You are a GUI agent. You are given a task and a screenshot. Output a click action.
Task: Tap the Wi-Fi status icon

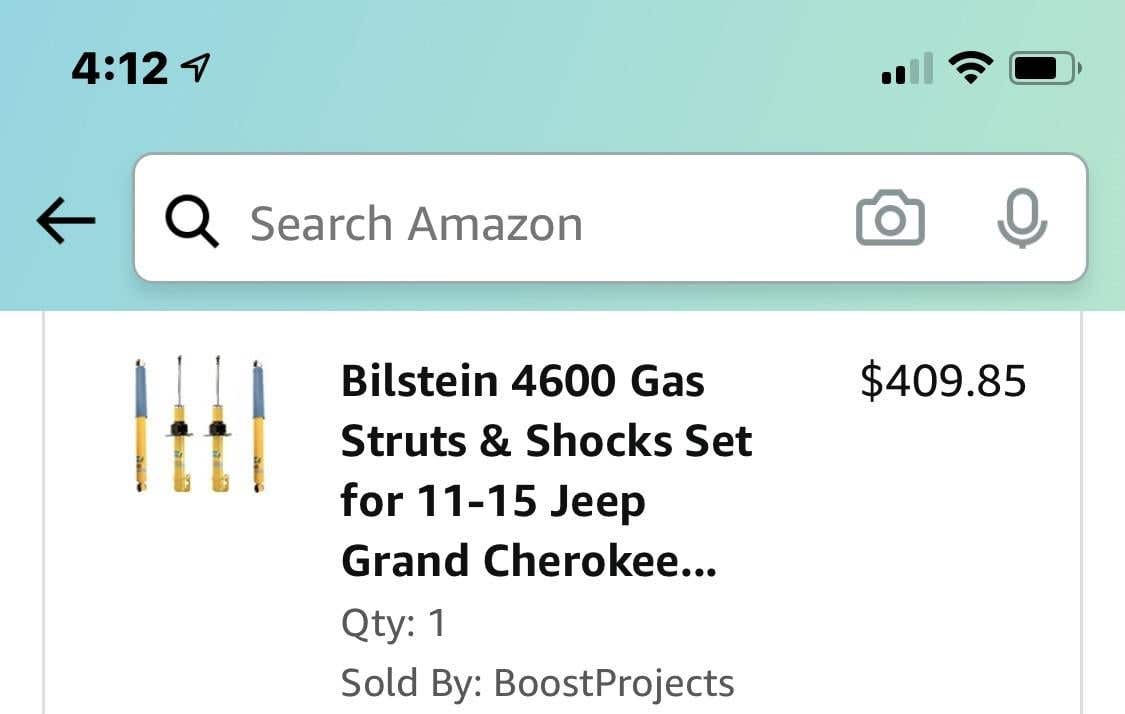click(x=970, y=68)
